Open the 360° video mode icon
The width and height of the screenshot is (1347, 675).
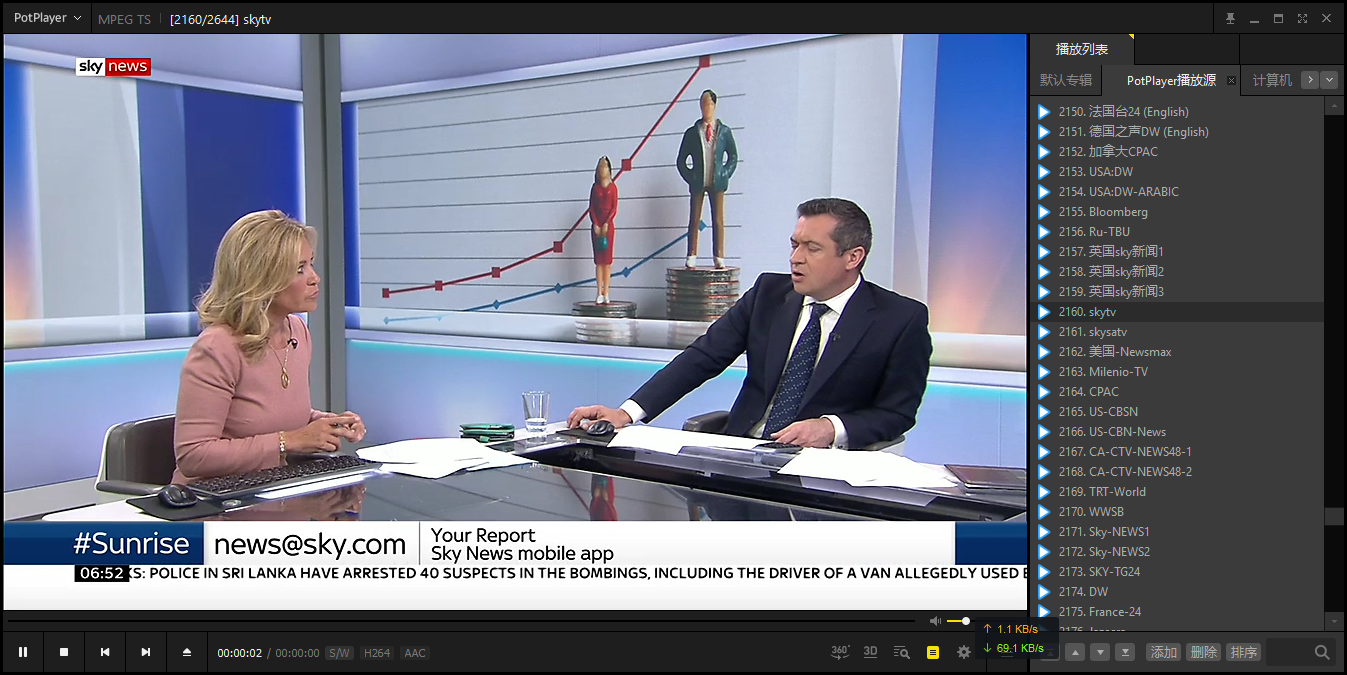(840, 652)
